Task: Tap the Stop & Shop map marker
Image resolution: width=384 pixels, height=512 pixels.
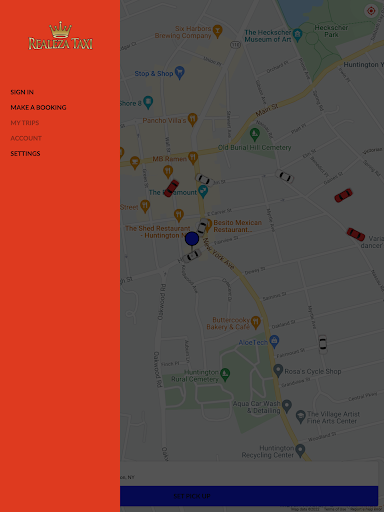Action: [180, 72]
